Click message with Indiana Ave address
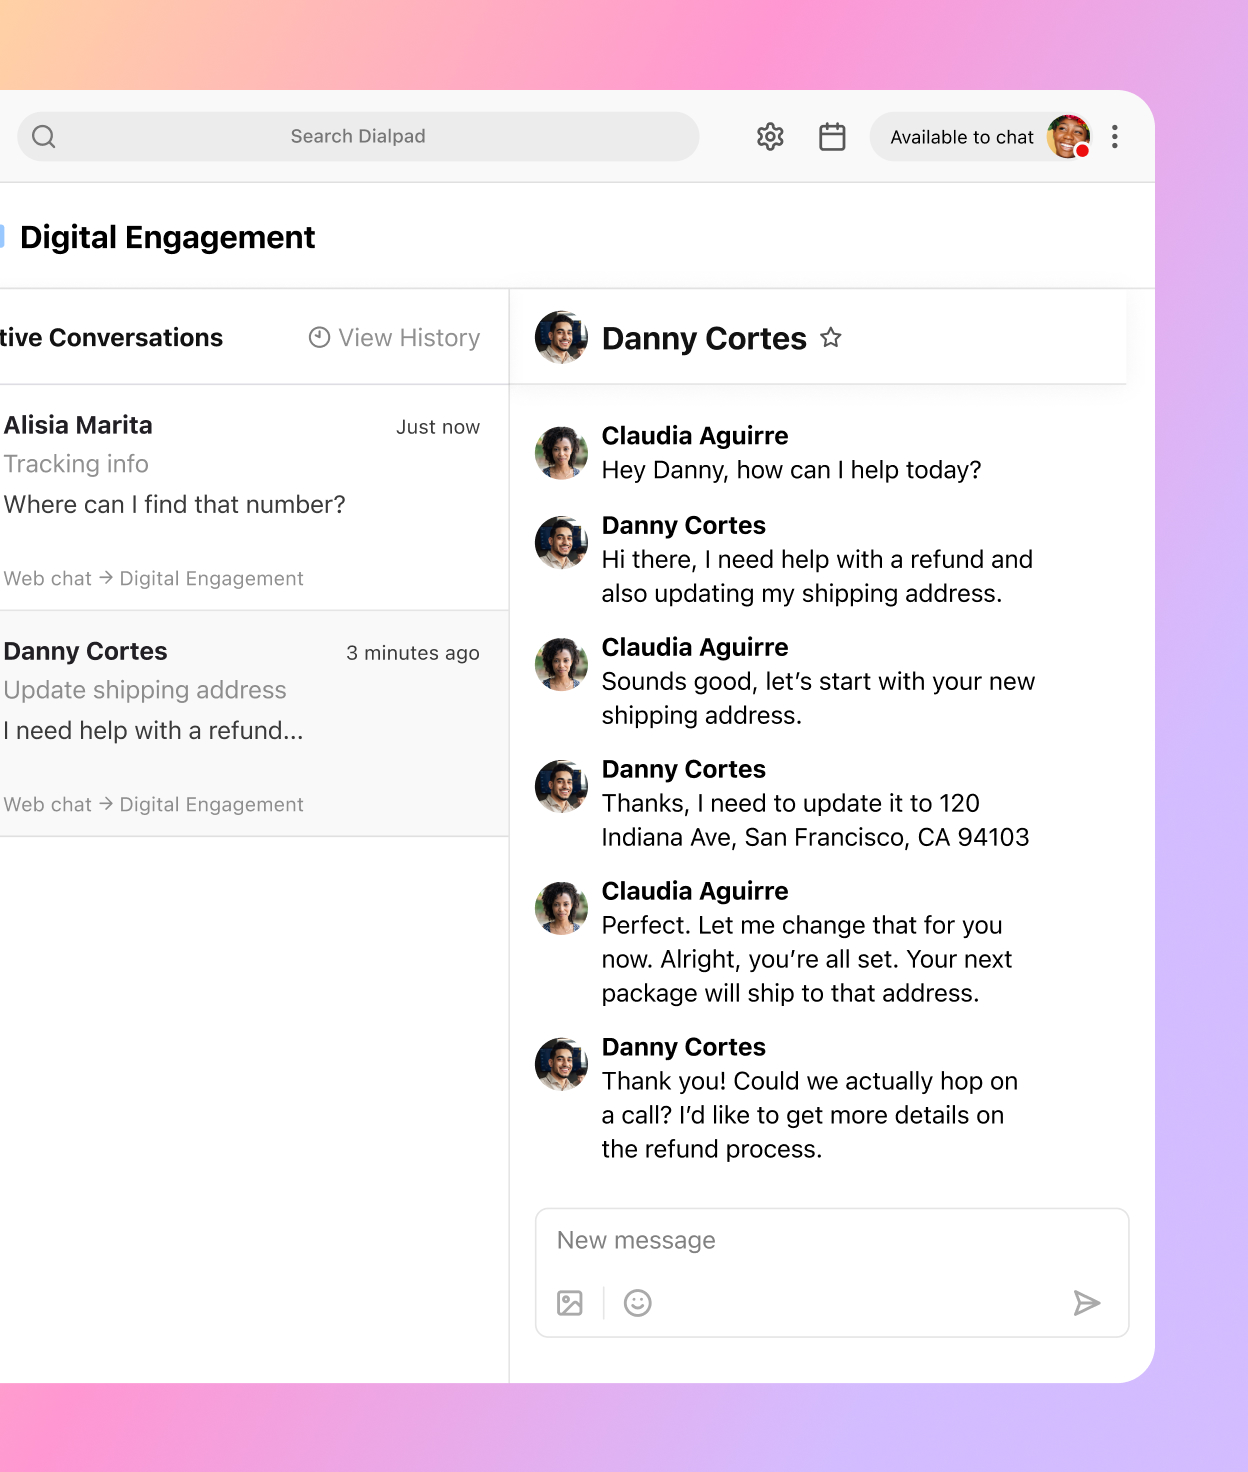This screenshot has width=1248, height=1472. [x=815, y=820]
